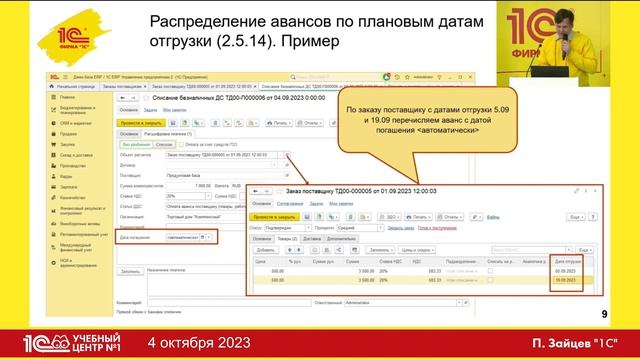Click the Комментарий input field
The height and width of the screenshot is (360, 640).
tap(229, 303)
